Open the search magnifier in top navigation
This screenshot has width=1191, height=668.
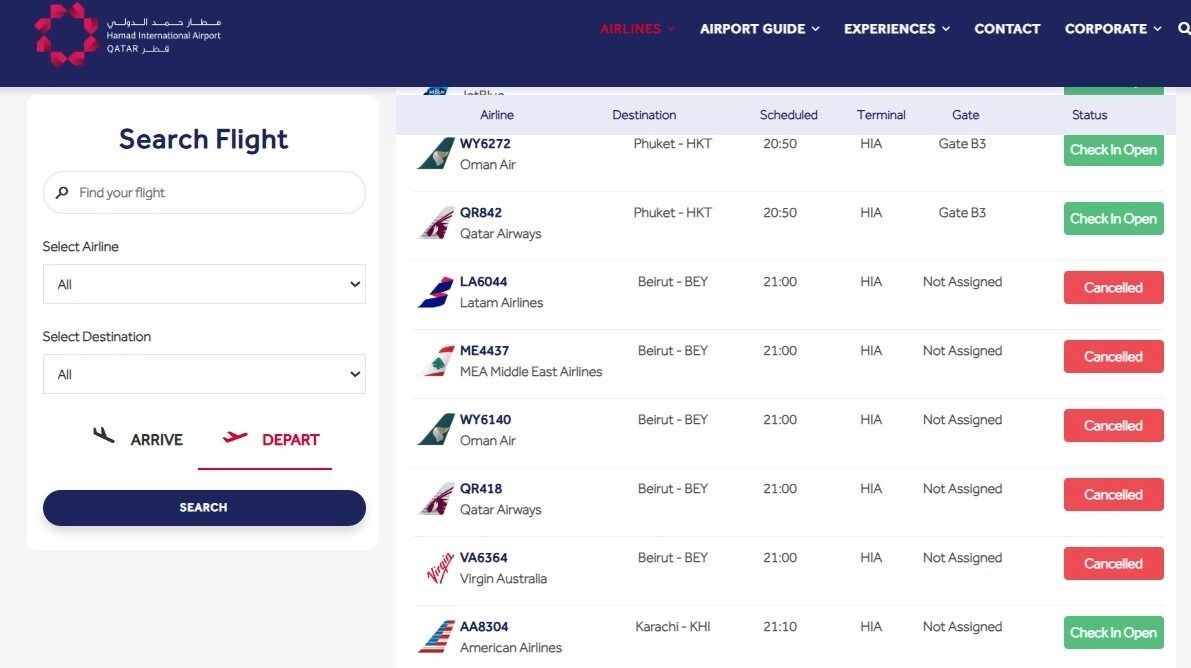pyautogui.click(x=1184, y=29)
